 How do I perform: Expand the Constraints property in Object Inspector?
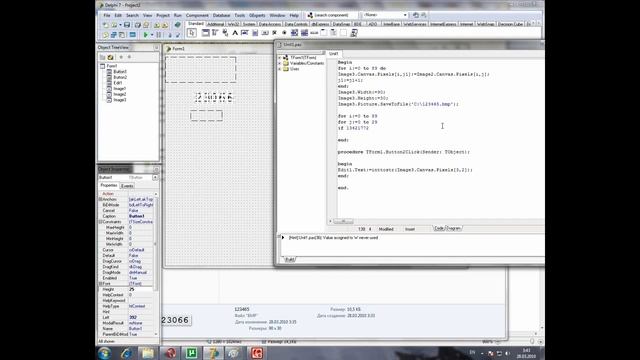click(x=100, y=222)
